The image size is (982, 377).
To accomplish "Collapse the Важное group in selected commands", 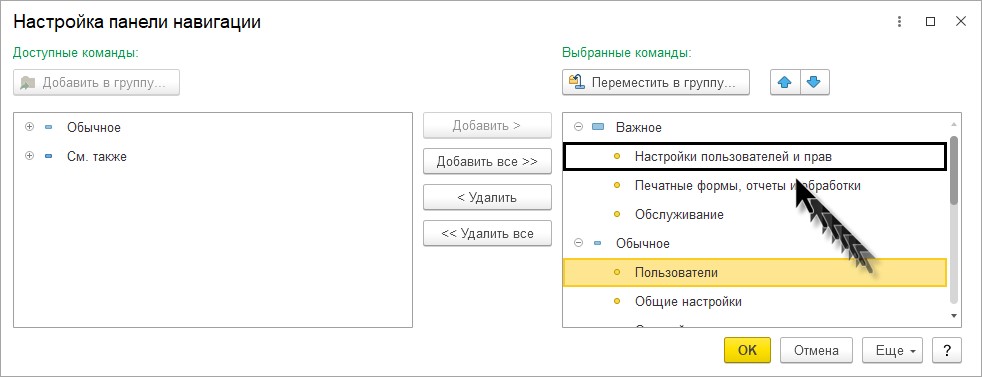I will point(579,127).
